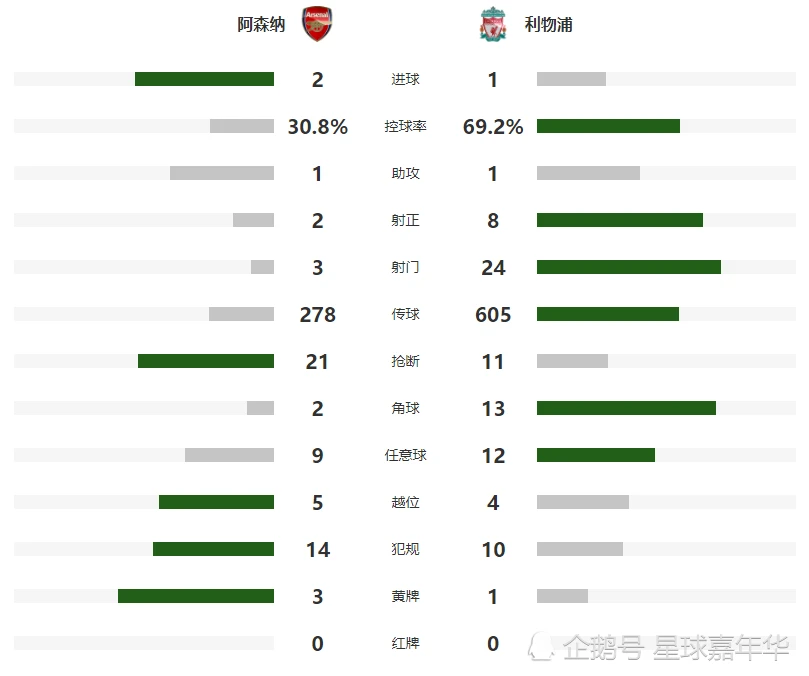Click the 278 passes value for Arsenal
This screenshot has width=809, height=676.
(x=318, y=315)
